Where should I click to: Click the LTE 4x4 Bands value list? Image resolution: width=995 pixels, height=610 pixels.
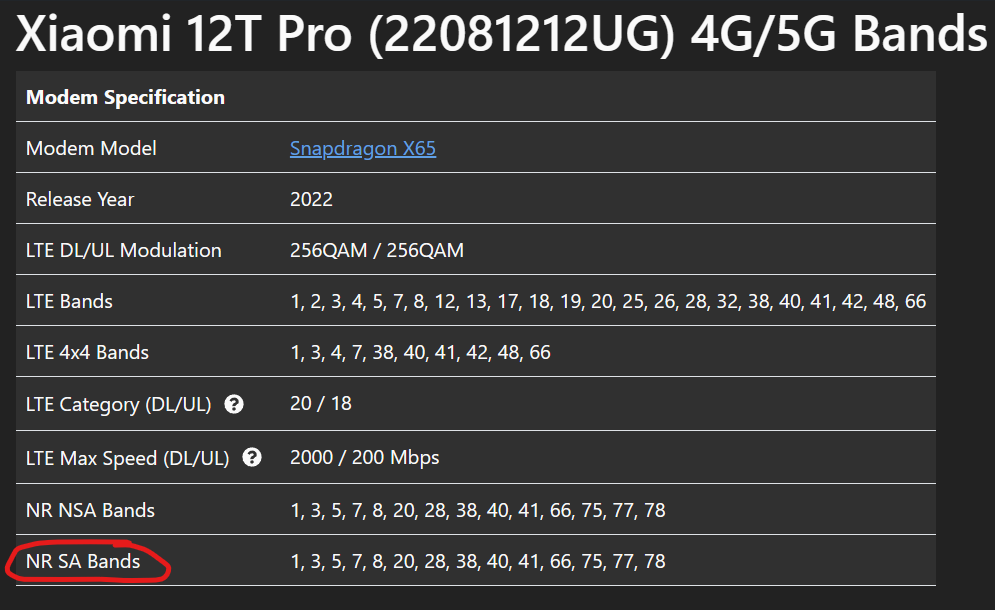[x=420, y=352]
